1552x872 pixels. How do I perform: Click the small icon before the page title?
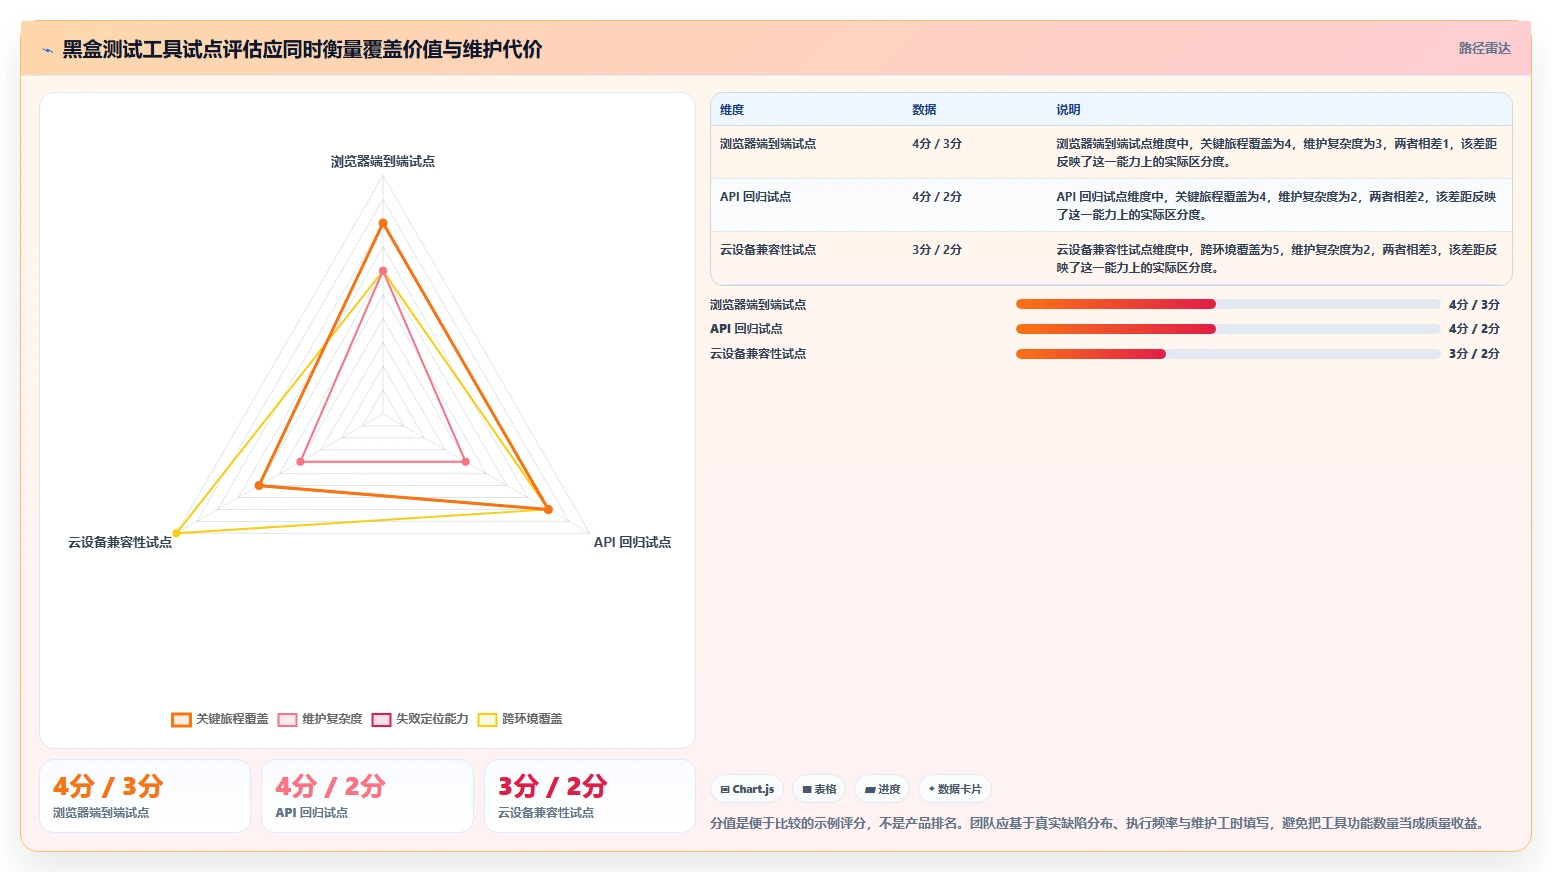47,50
